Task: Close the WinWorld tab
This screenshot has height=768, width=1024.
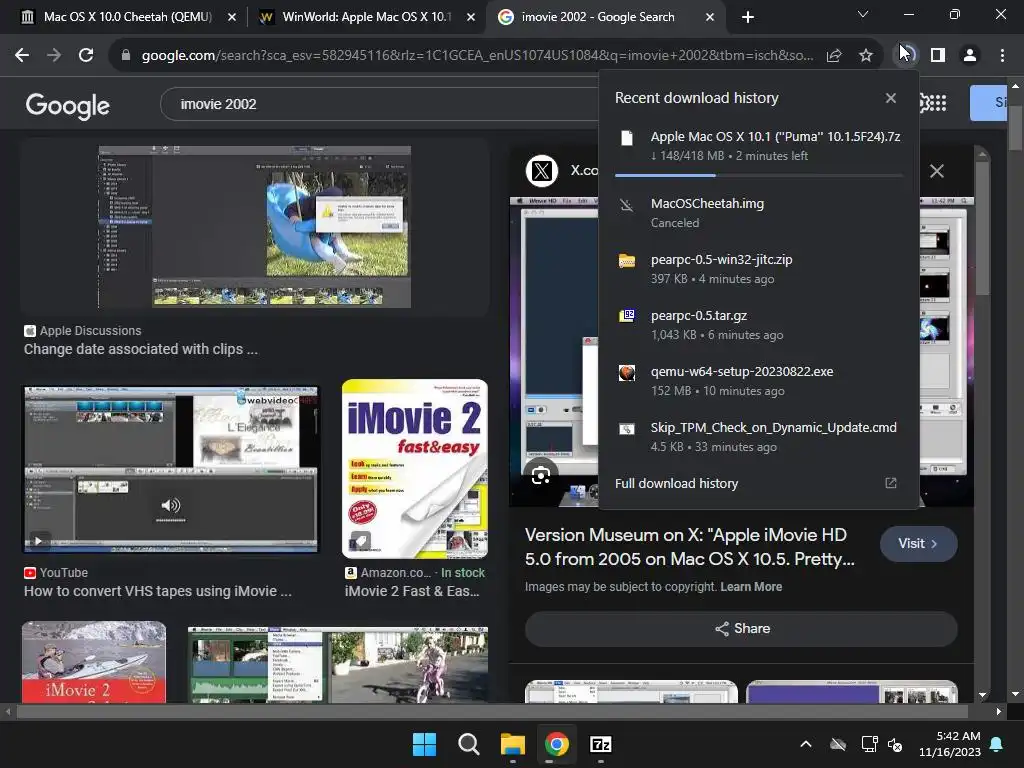Action: click(471, 17)
